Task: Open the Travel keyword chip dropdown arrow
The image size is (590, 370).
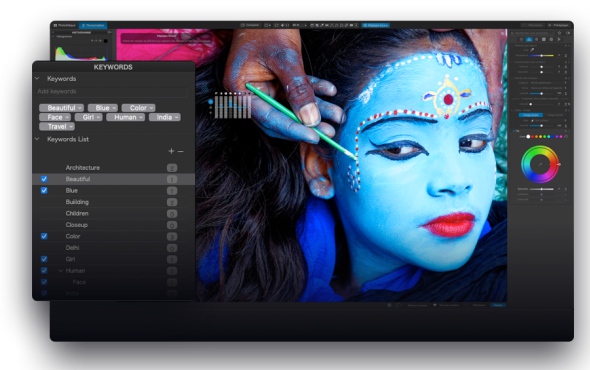Action: [71, 127]
